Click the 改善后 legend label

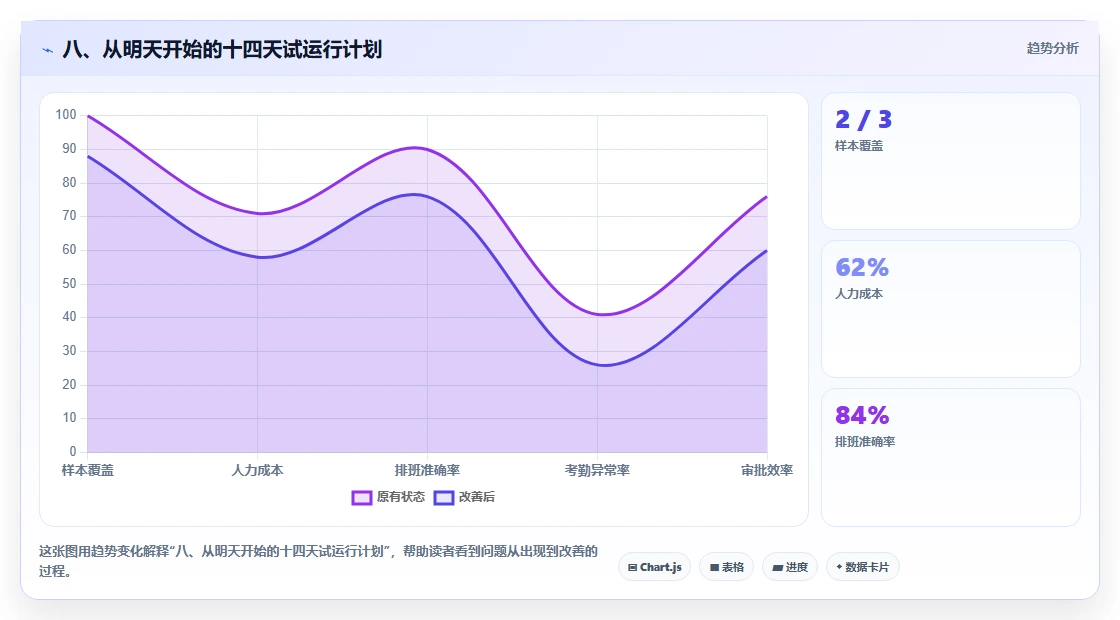point(476,497)
